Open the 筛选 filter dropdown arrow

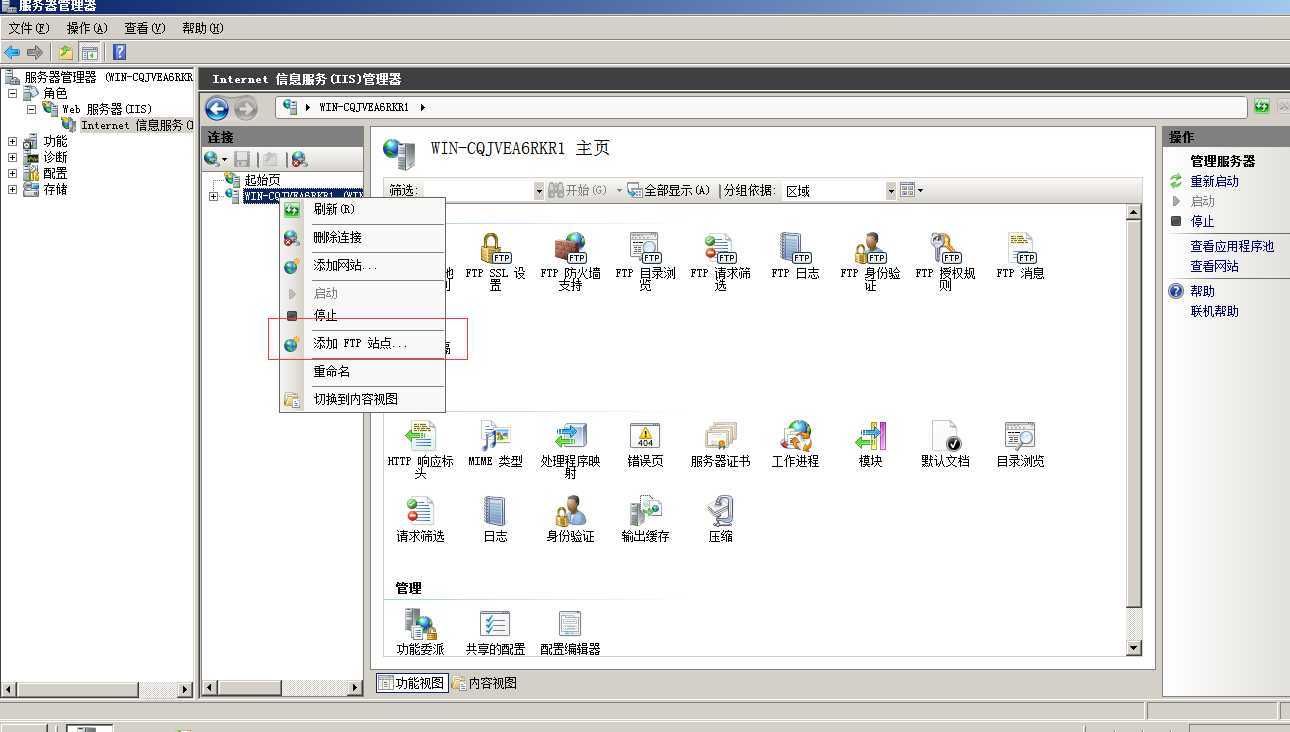(x=538, y=190)
